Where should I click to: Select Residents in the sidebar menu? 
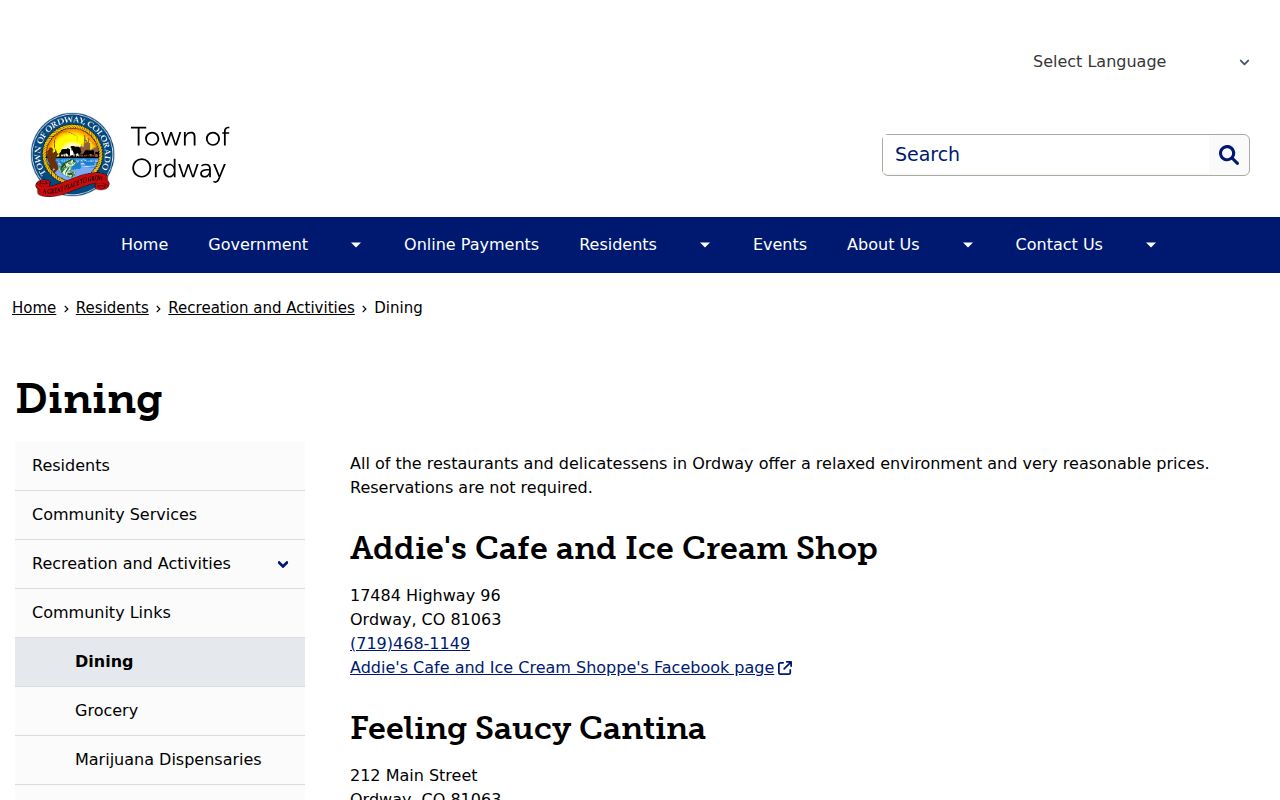160,466
